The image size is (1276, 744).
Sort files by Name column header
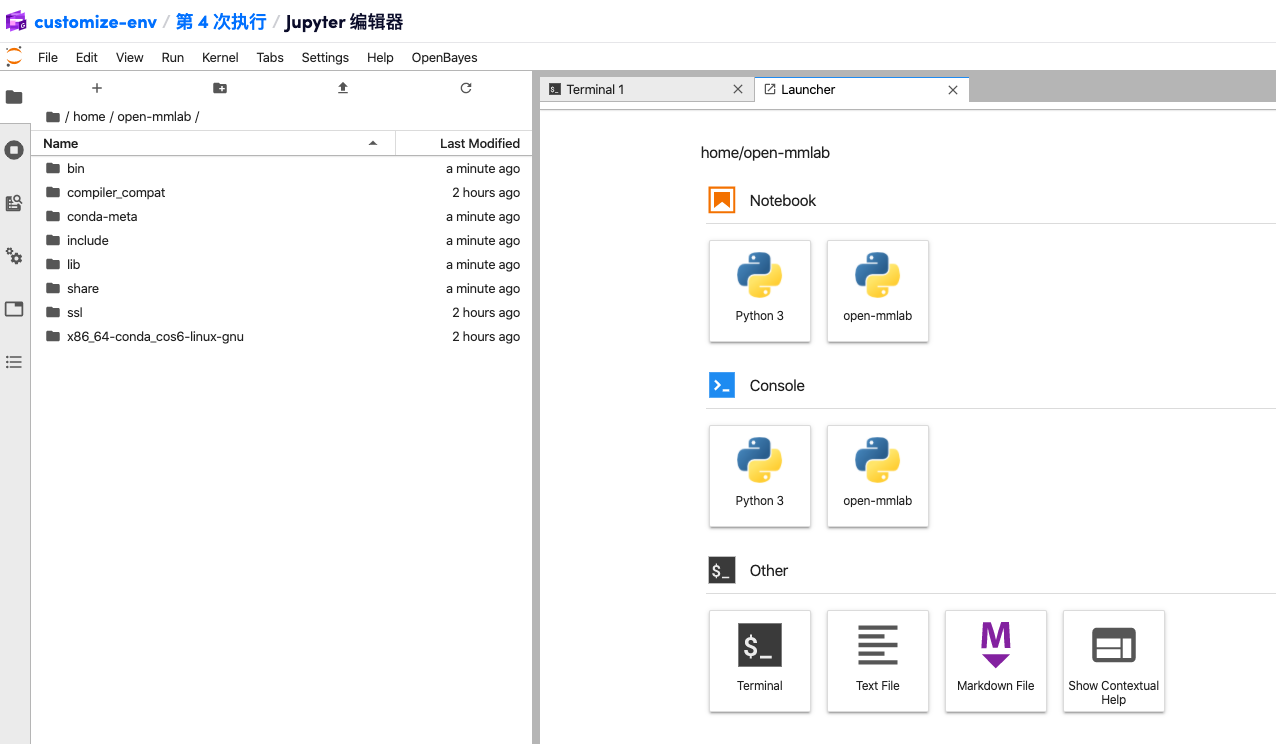[61, 143]
